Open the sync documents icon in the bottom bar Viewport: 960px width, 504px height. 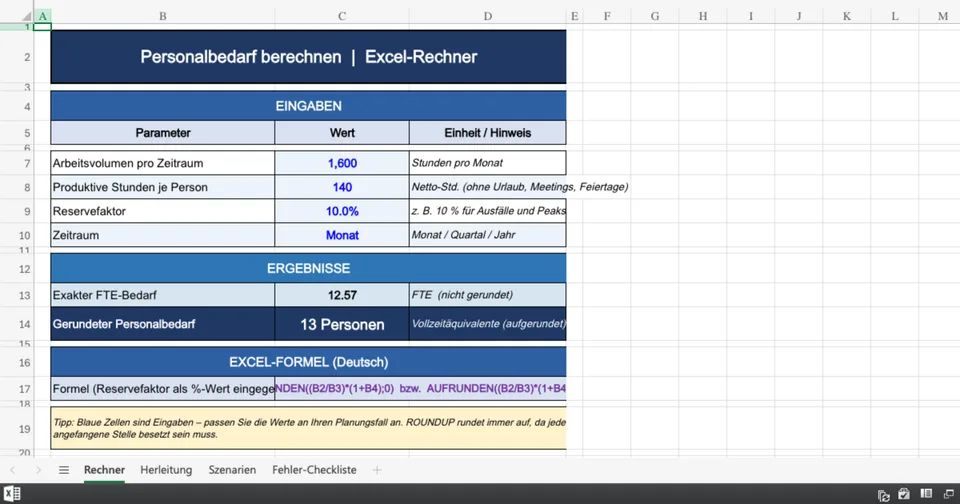click(883, 495)
